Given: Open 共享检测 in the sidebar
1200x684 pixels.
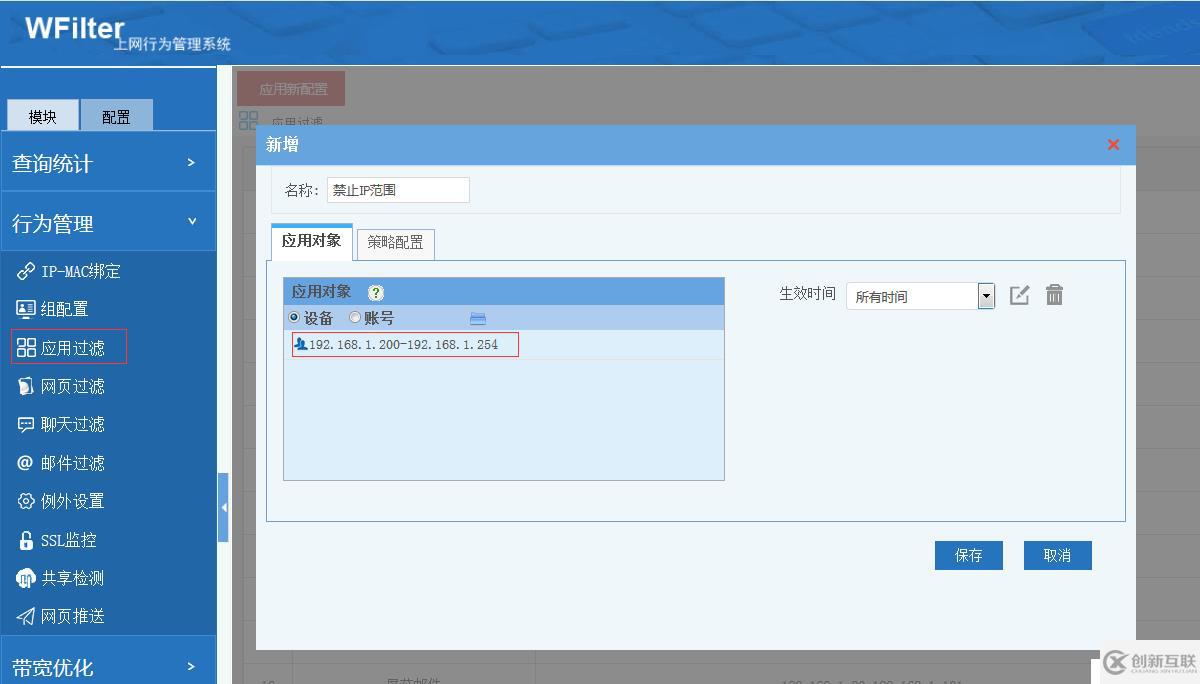Looking at the screenshot, I should (x=73, y=578).
